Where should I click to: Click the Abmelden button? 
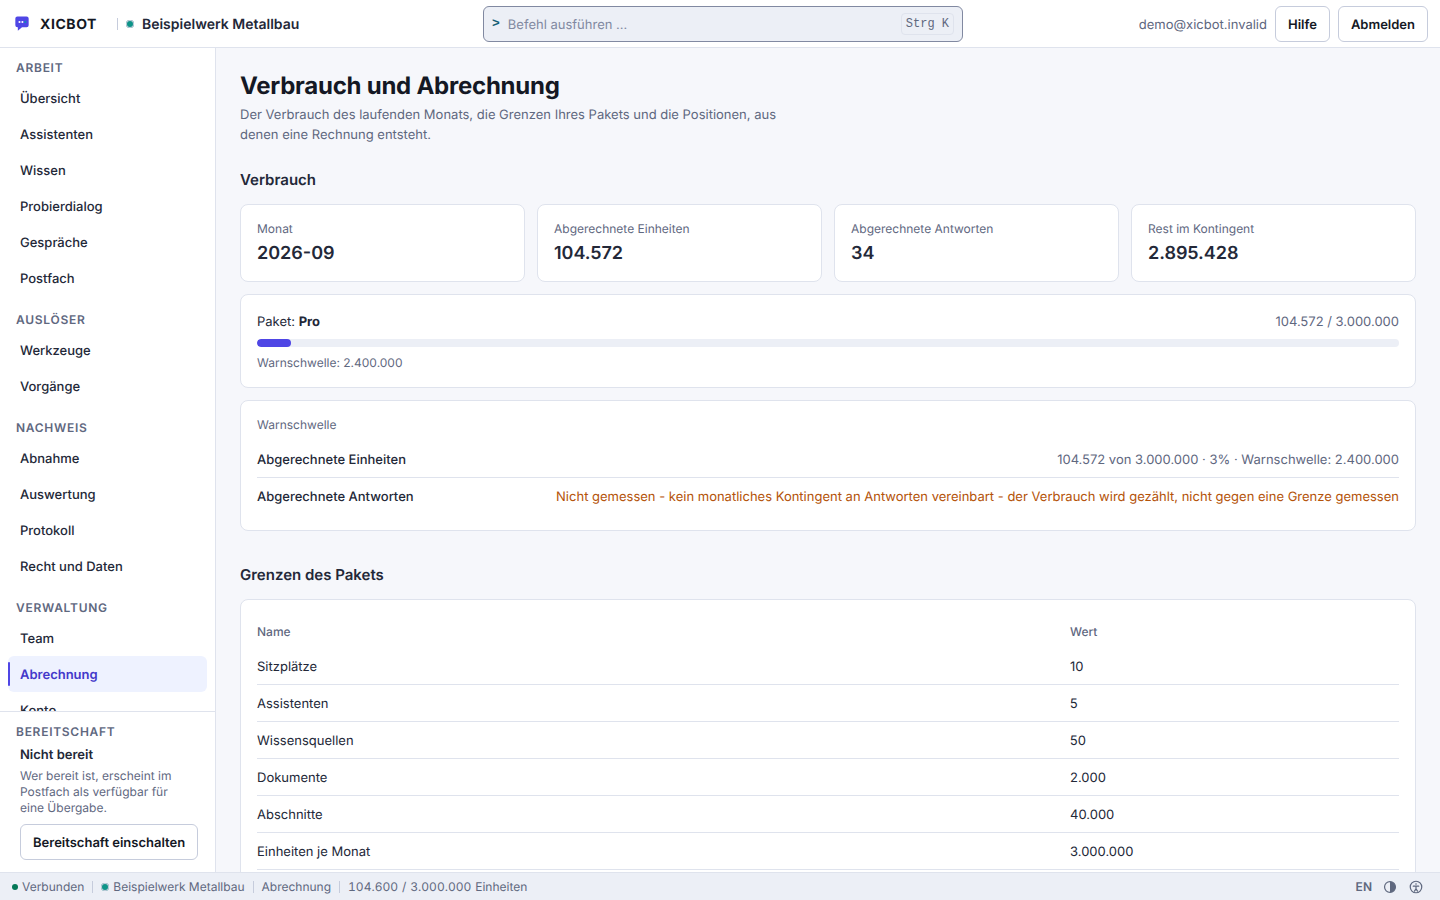click(x=1383, y=24)
